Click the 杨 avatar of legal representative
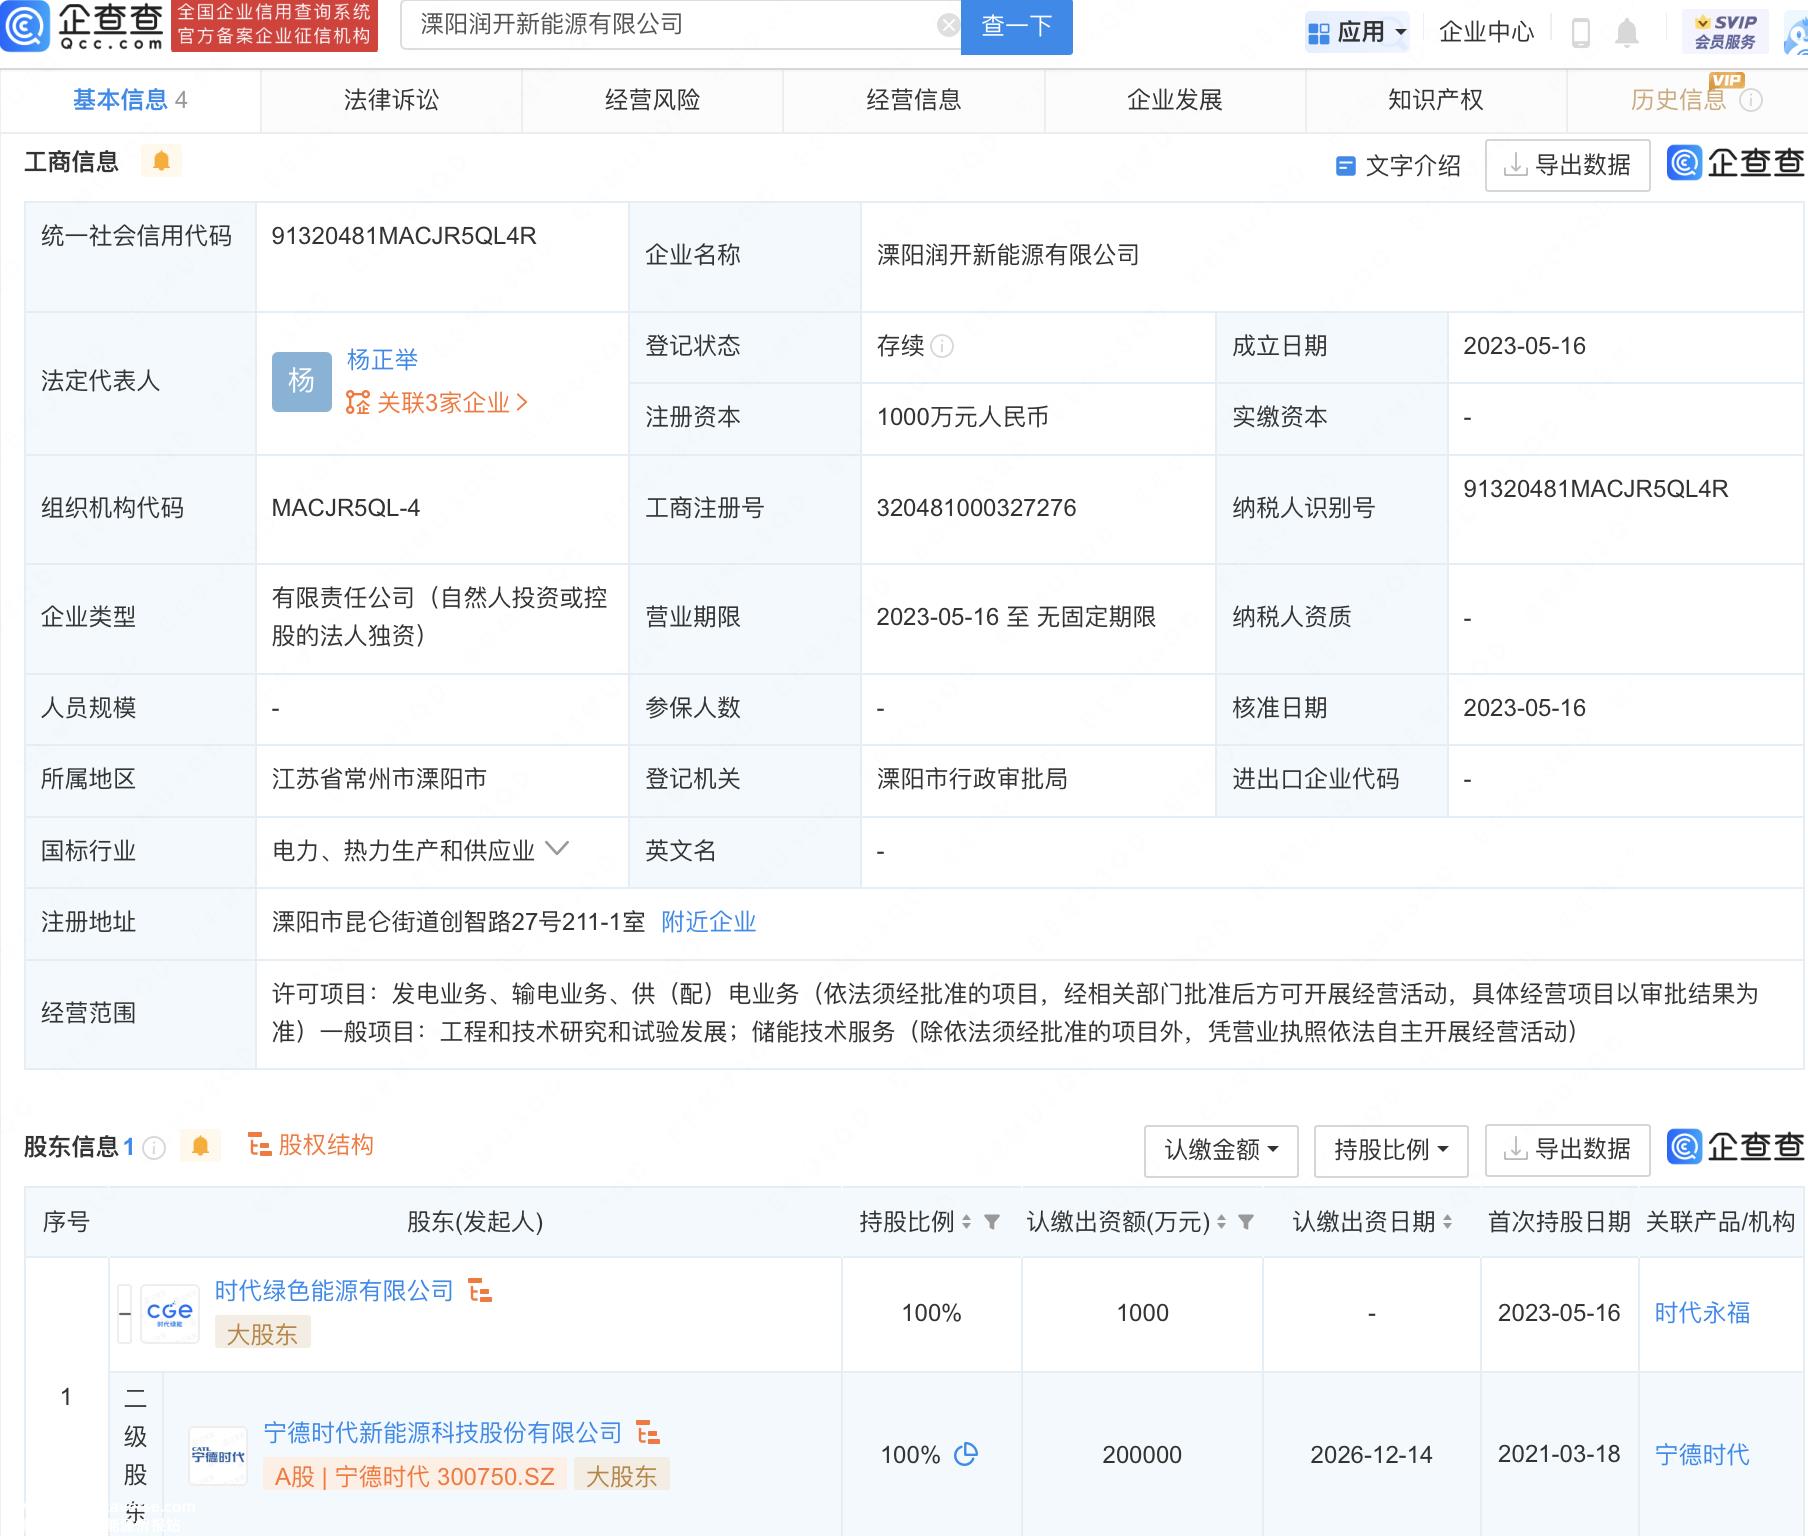Image resolution: width=1808 pixels, height=1536 pixels. point(301,381)
